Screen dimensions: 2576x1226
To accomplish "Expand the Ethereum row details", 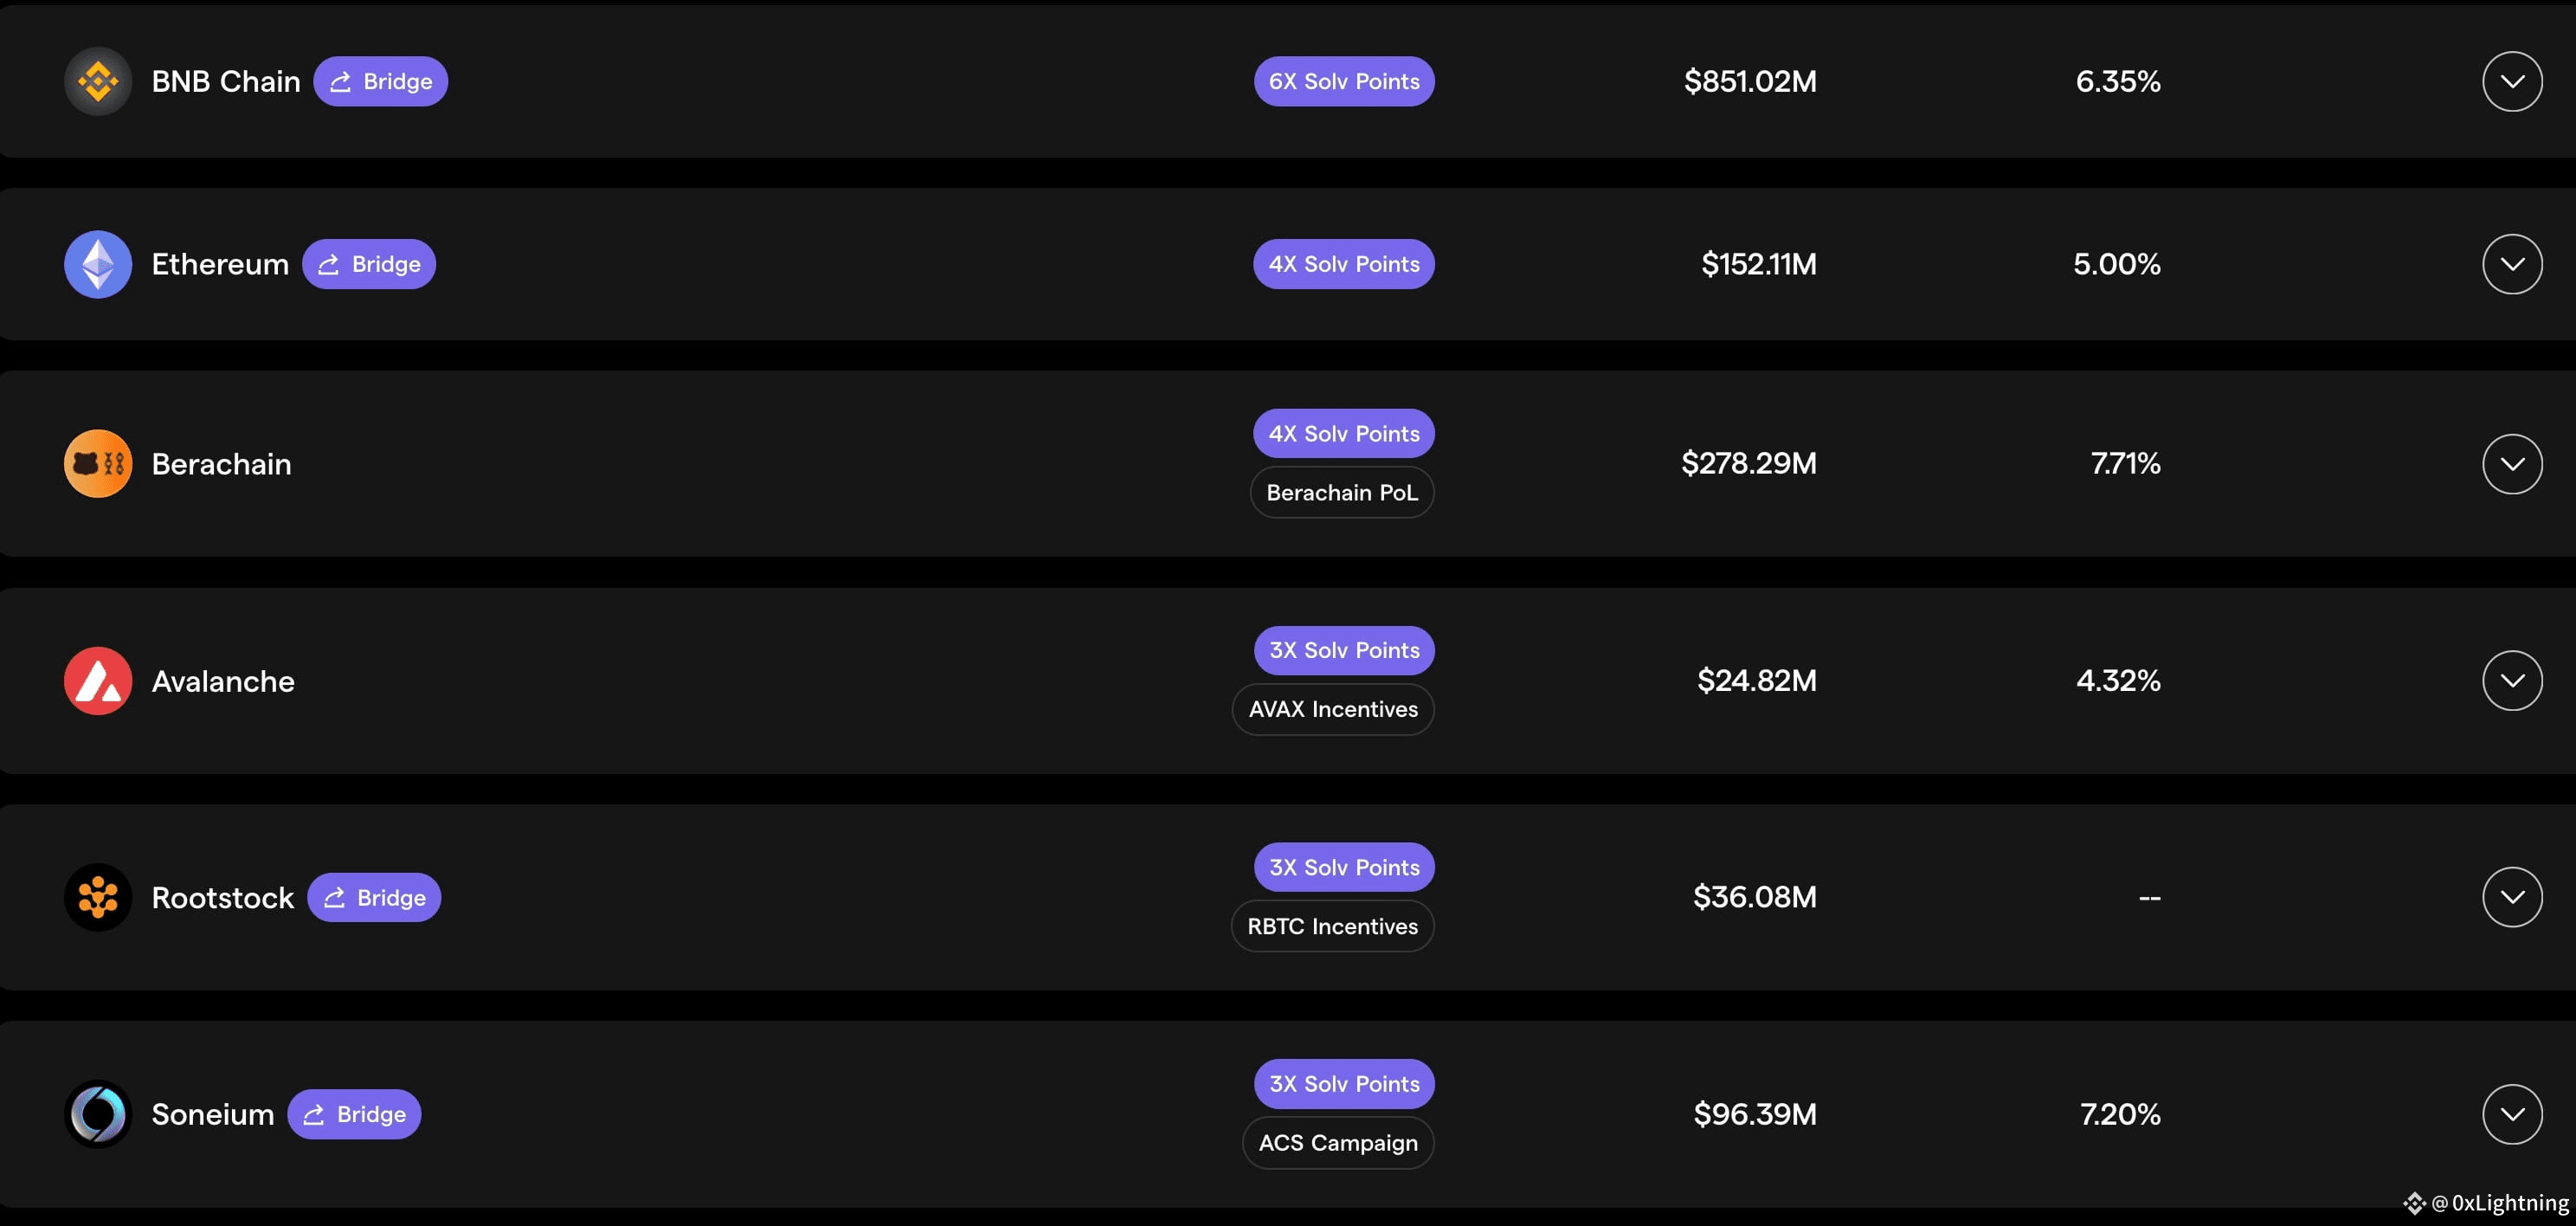I will click(2511, 264).
